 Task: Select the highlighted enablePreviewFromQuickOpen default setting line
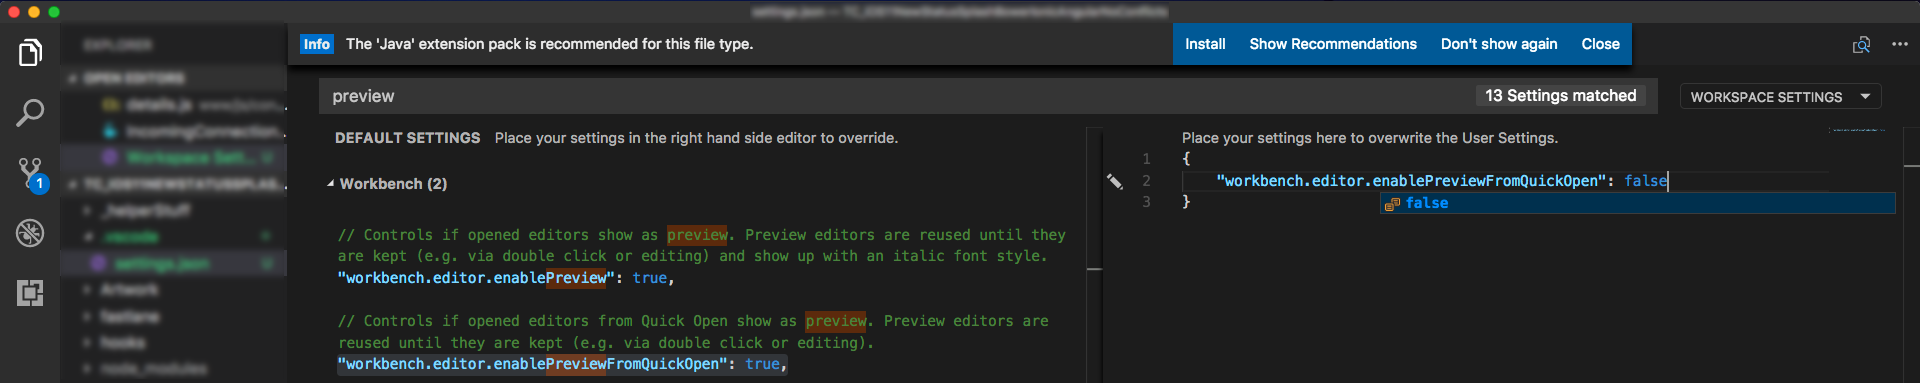(562, 364)
